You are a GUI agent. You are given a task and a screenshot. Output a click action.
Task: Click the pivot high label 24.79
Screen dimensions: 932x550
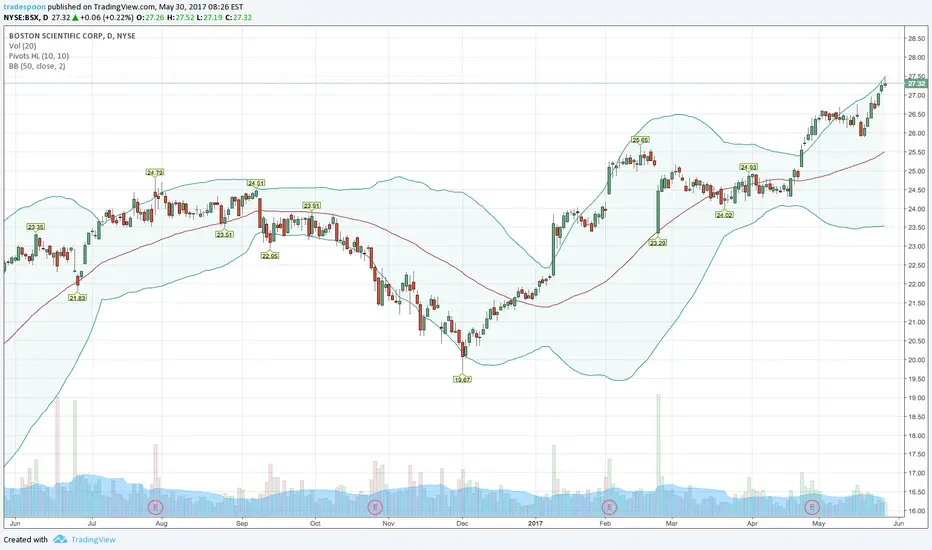point(155,172)
